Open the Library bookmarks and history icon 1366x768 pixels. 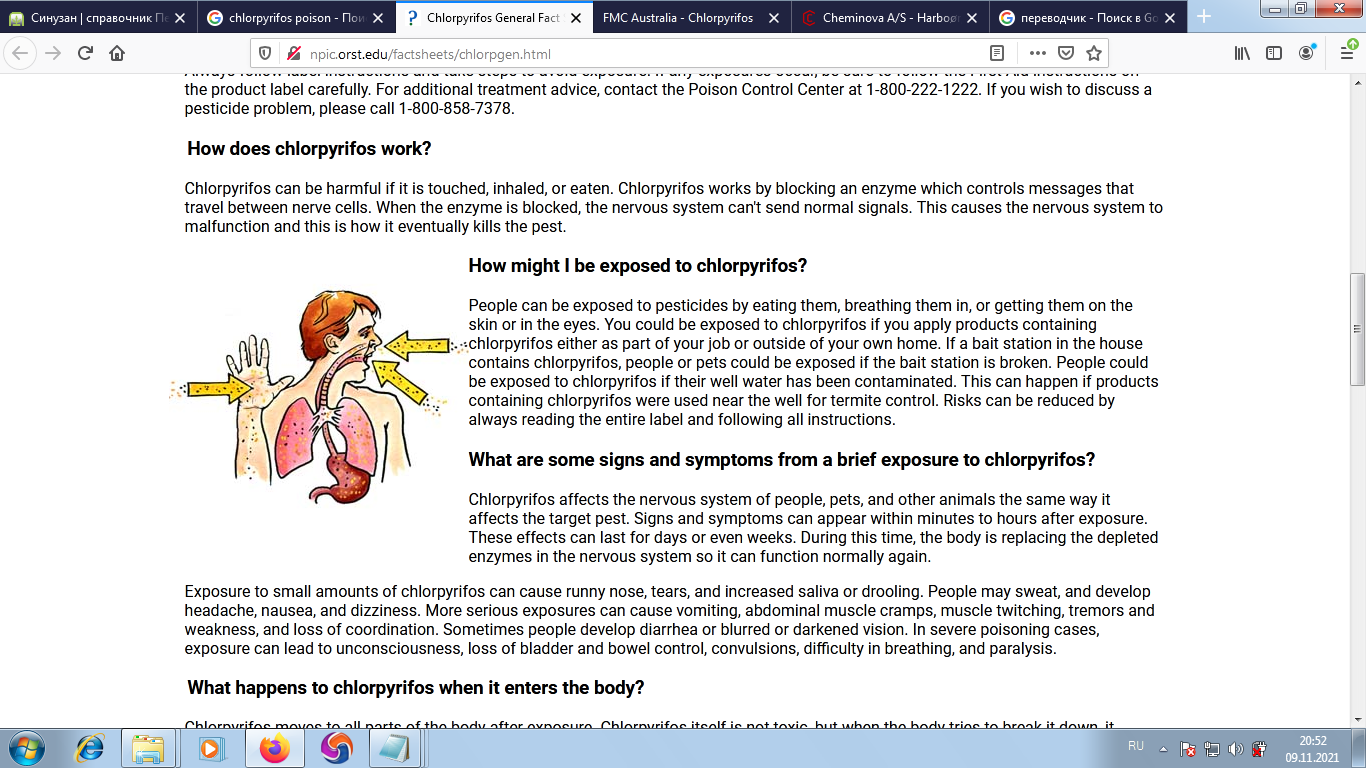(x=1242, y=54)
